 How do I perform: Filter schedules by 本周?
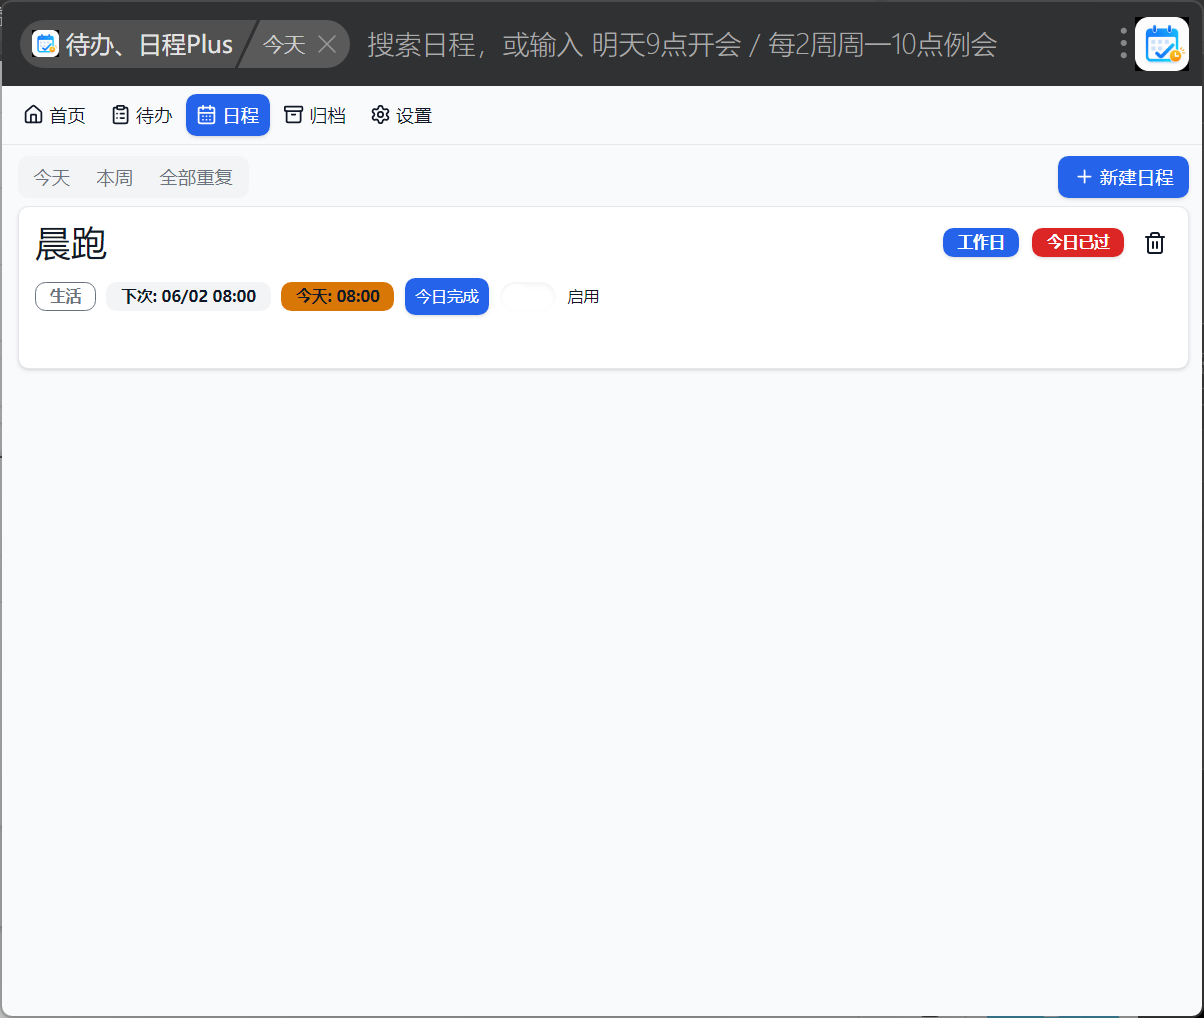(x=115, y=178)
